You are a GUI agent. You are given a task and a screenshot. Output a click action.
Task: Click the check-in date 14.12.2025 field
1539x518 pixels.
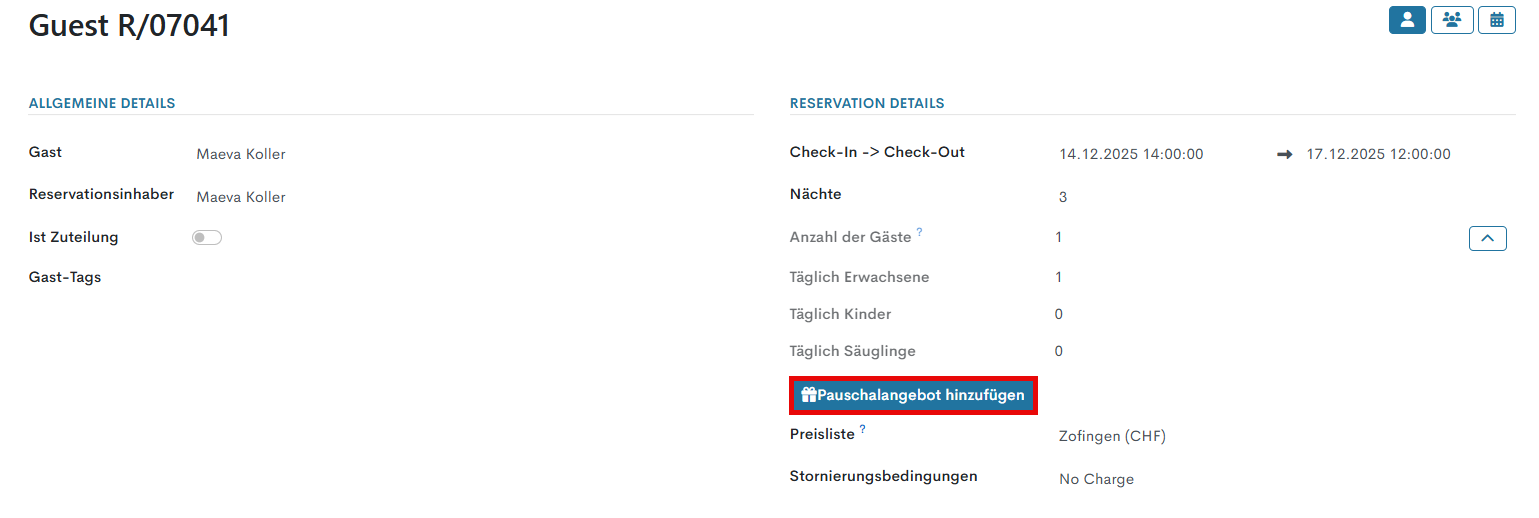tap(1131, 154)
